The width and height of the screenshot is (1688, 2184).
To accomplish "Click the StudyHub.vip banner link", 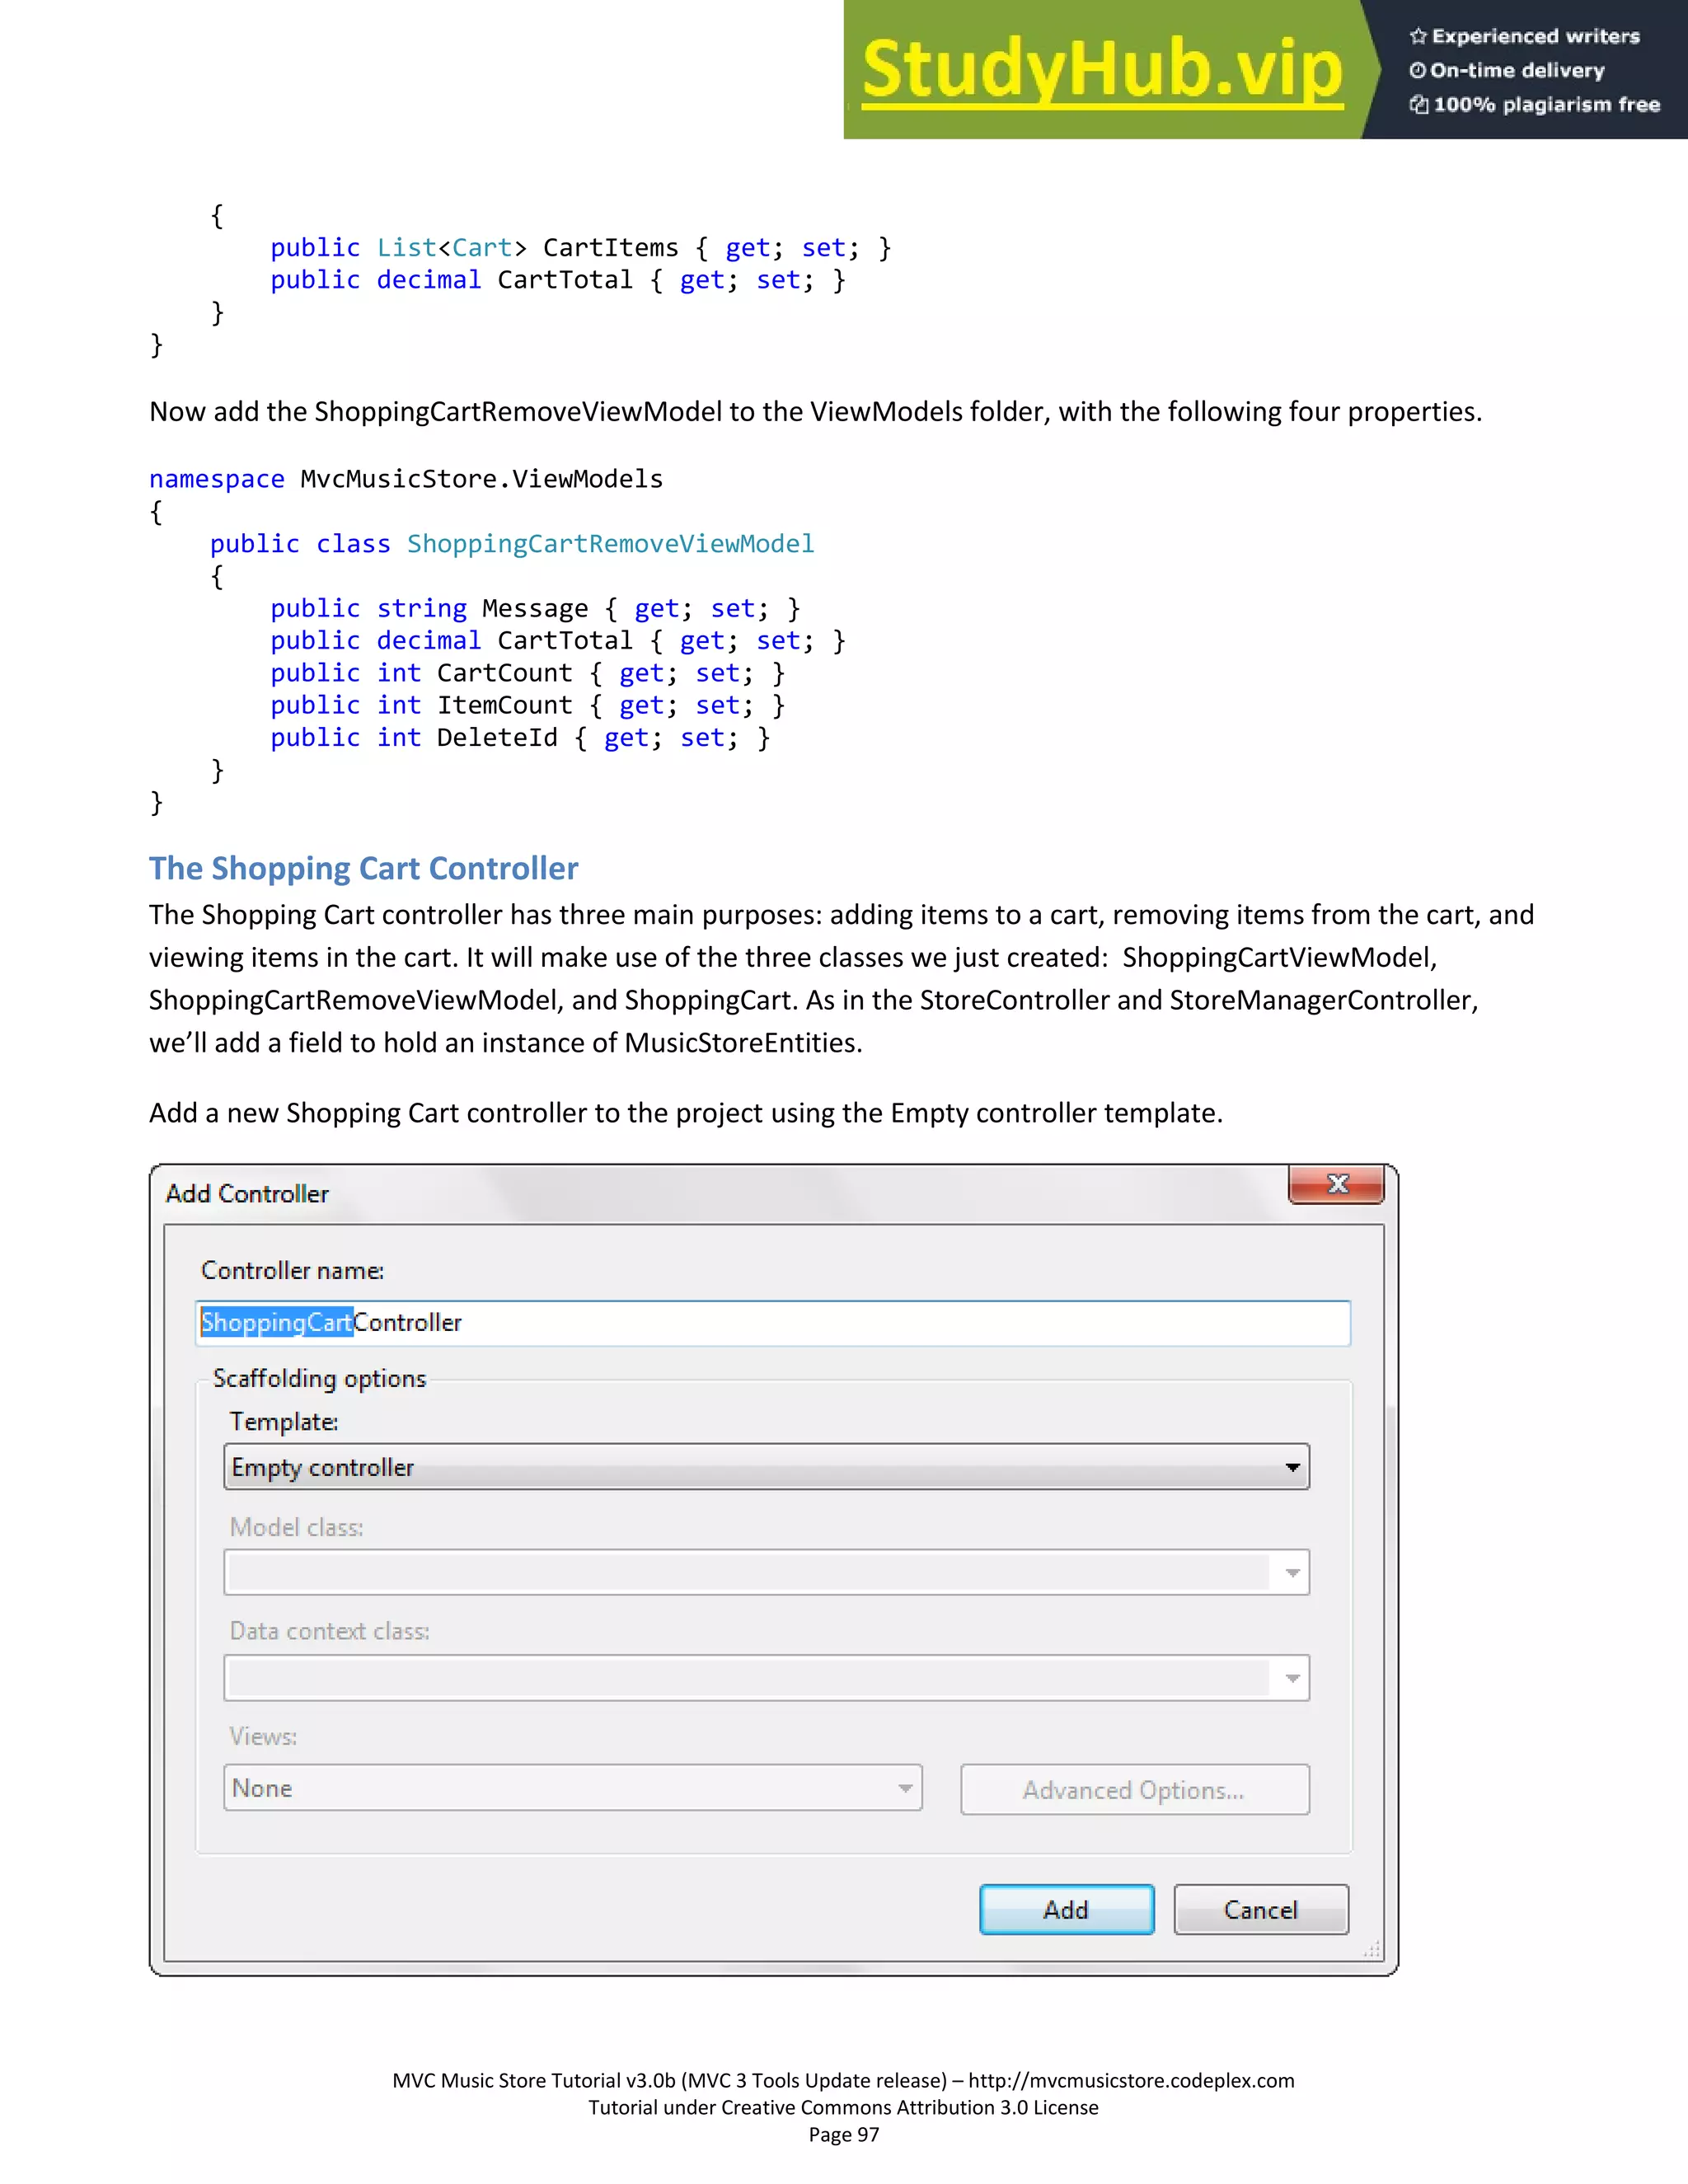I will click(x=1102, y=69).
